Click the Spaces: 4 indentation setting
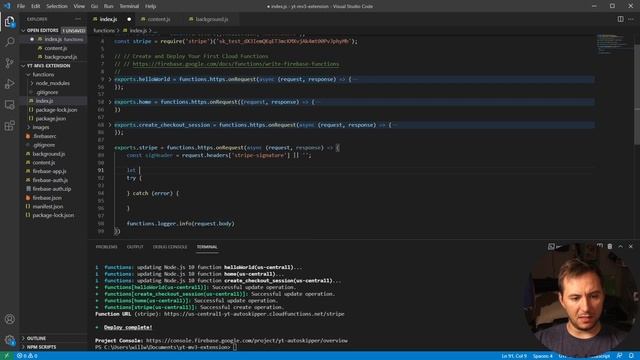 coord(542,356)
